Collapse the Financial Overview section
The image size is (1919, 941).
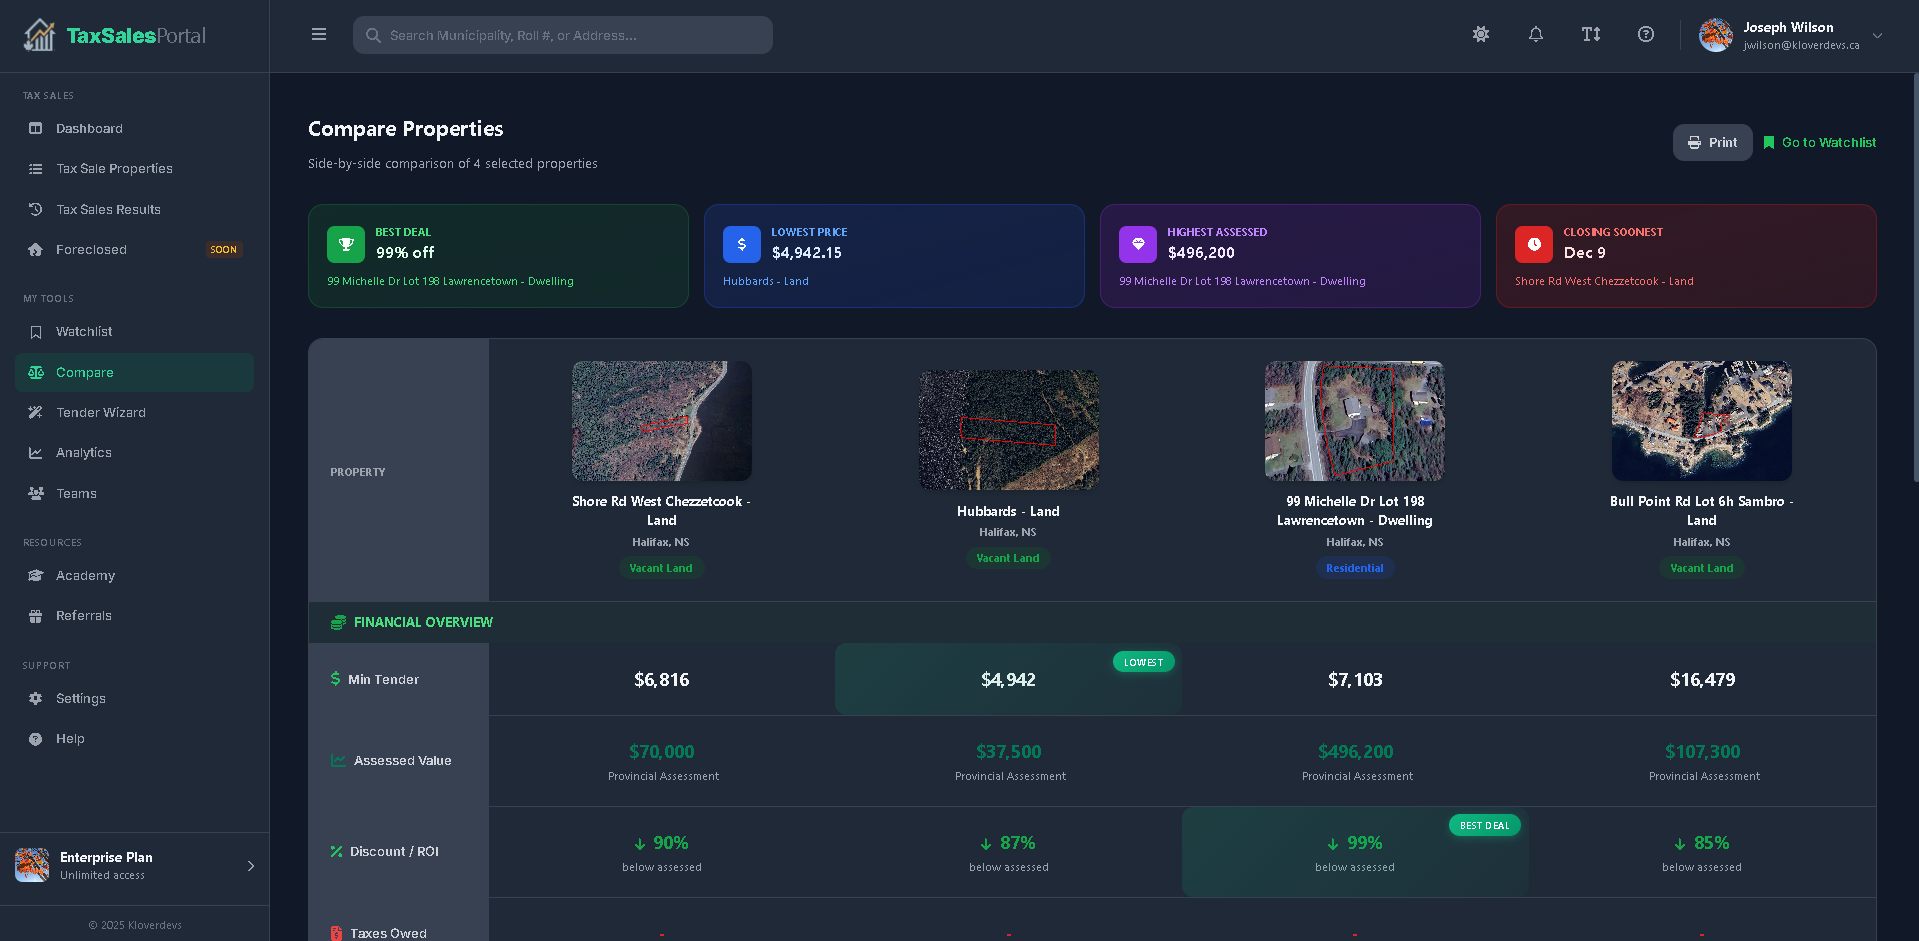click(423, 621)
